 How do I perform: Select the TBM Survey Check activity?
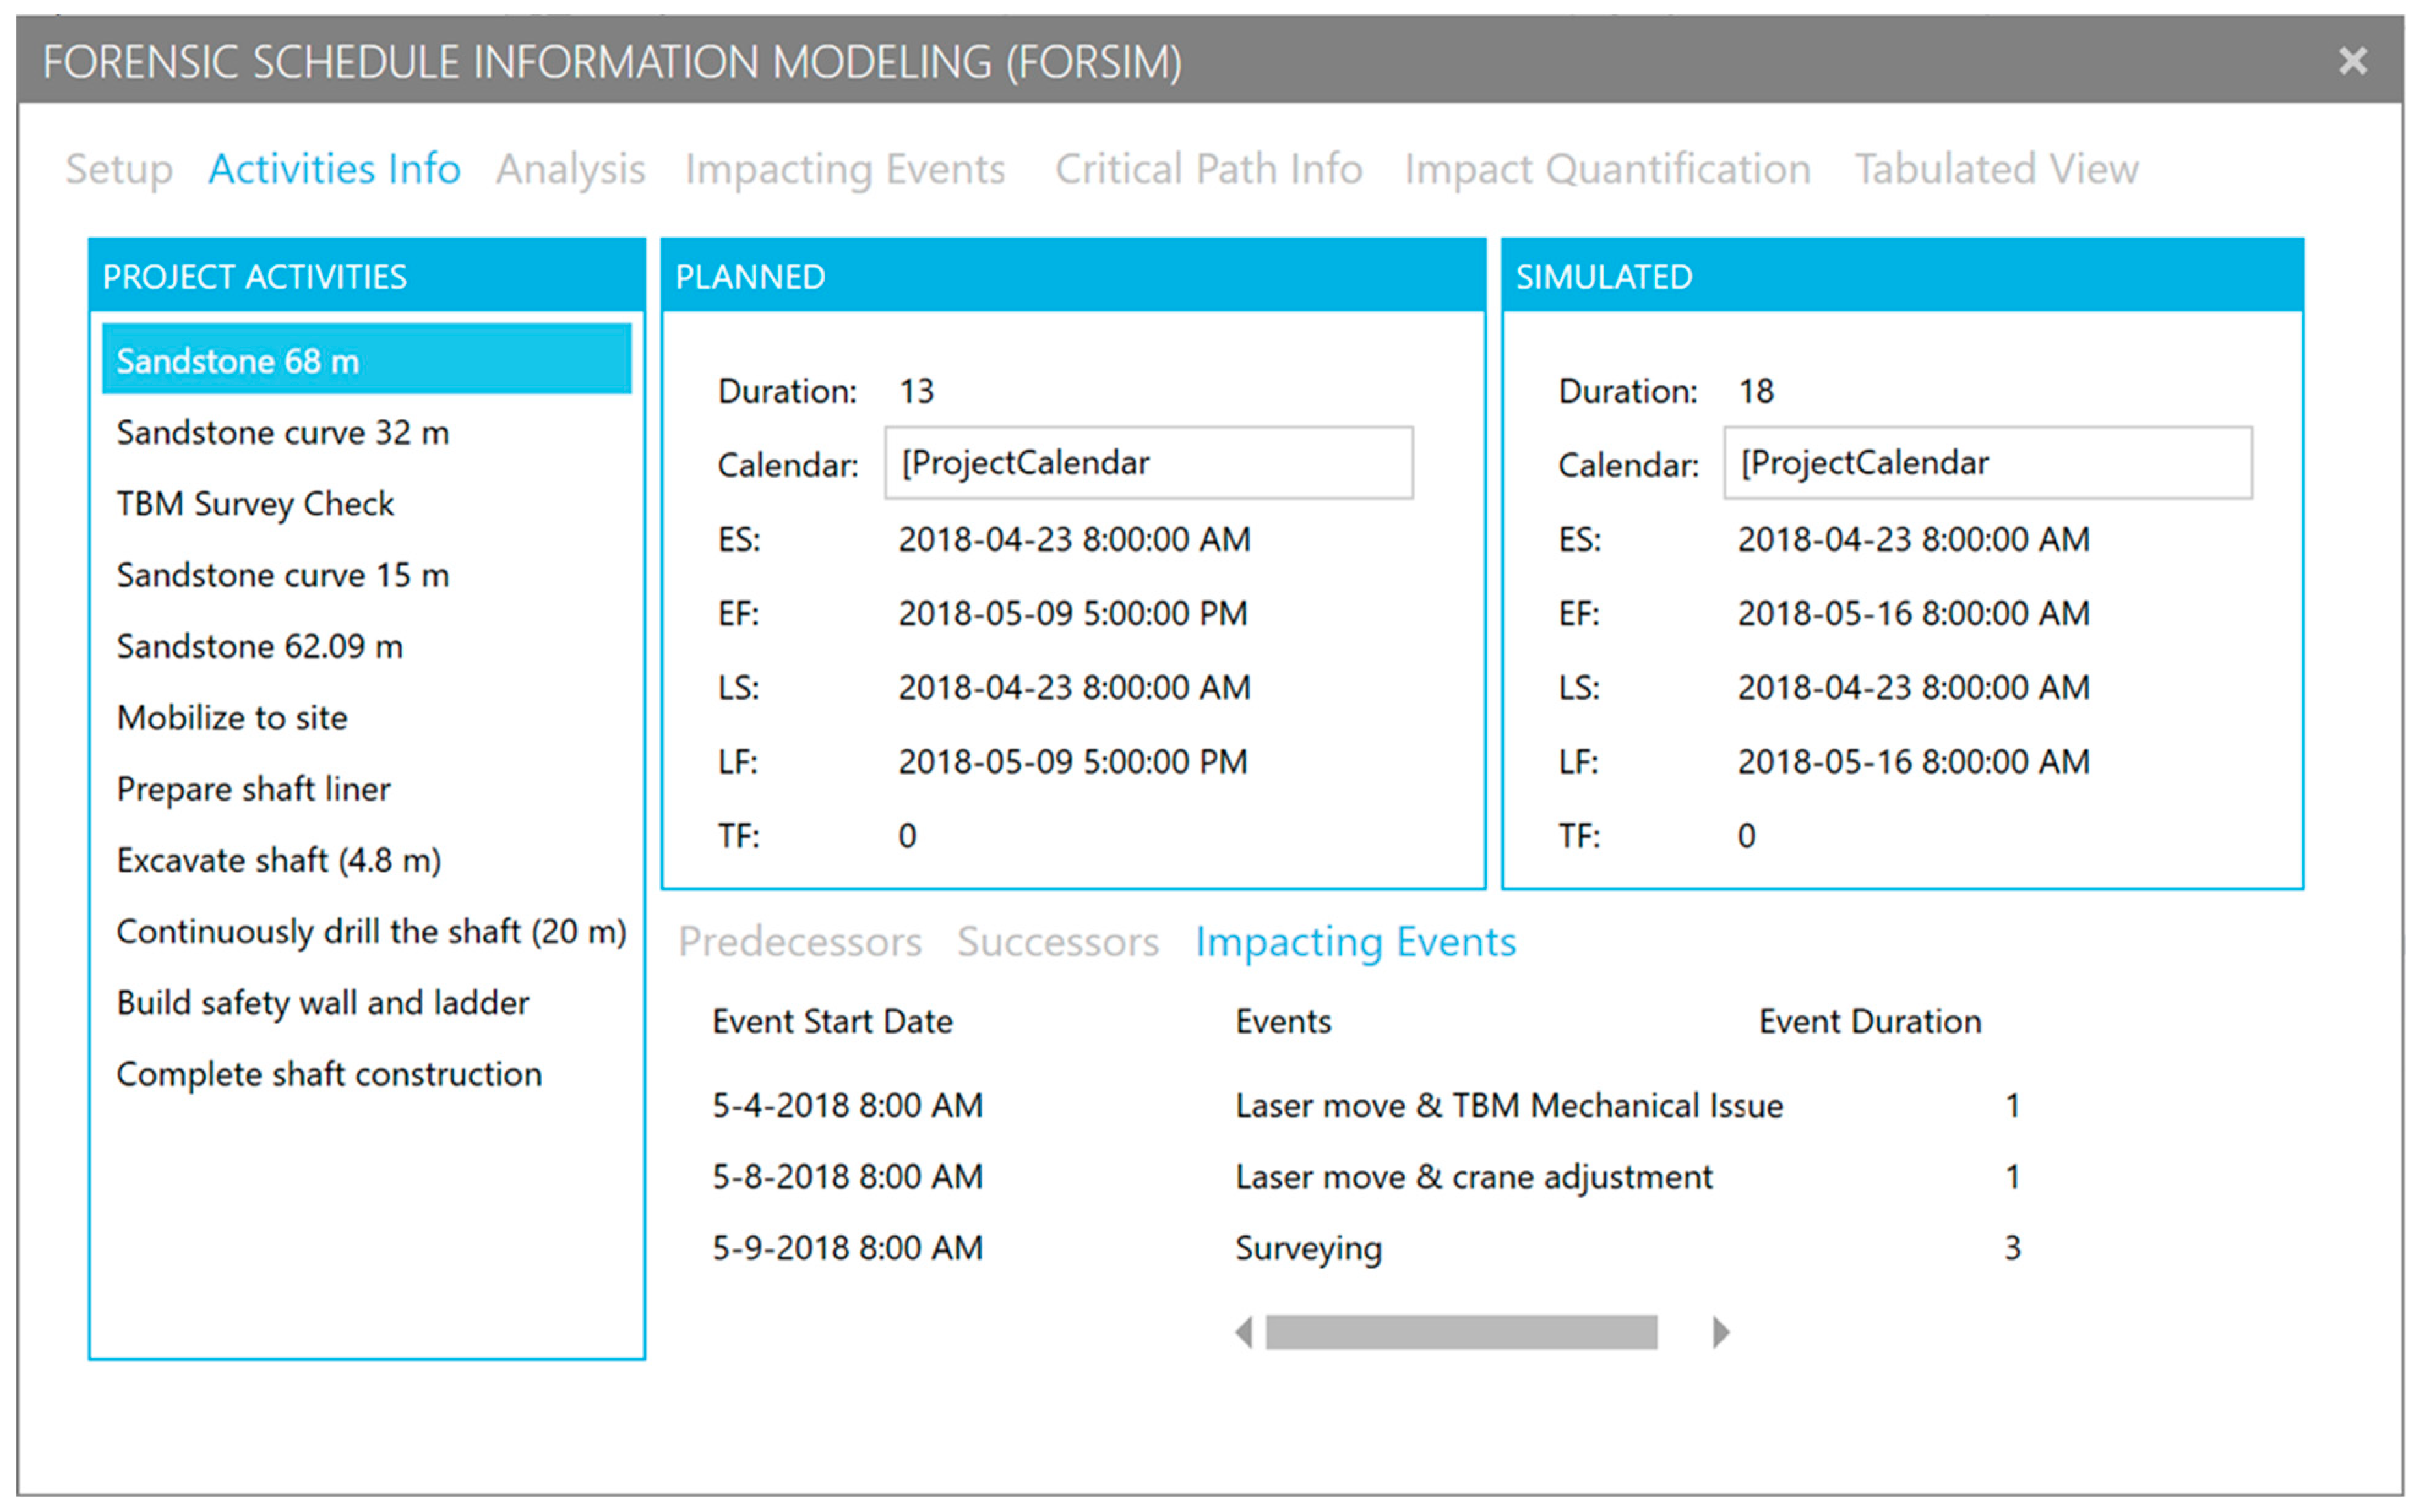click(255, 504)
